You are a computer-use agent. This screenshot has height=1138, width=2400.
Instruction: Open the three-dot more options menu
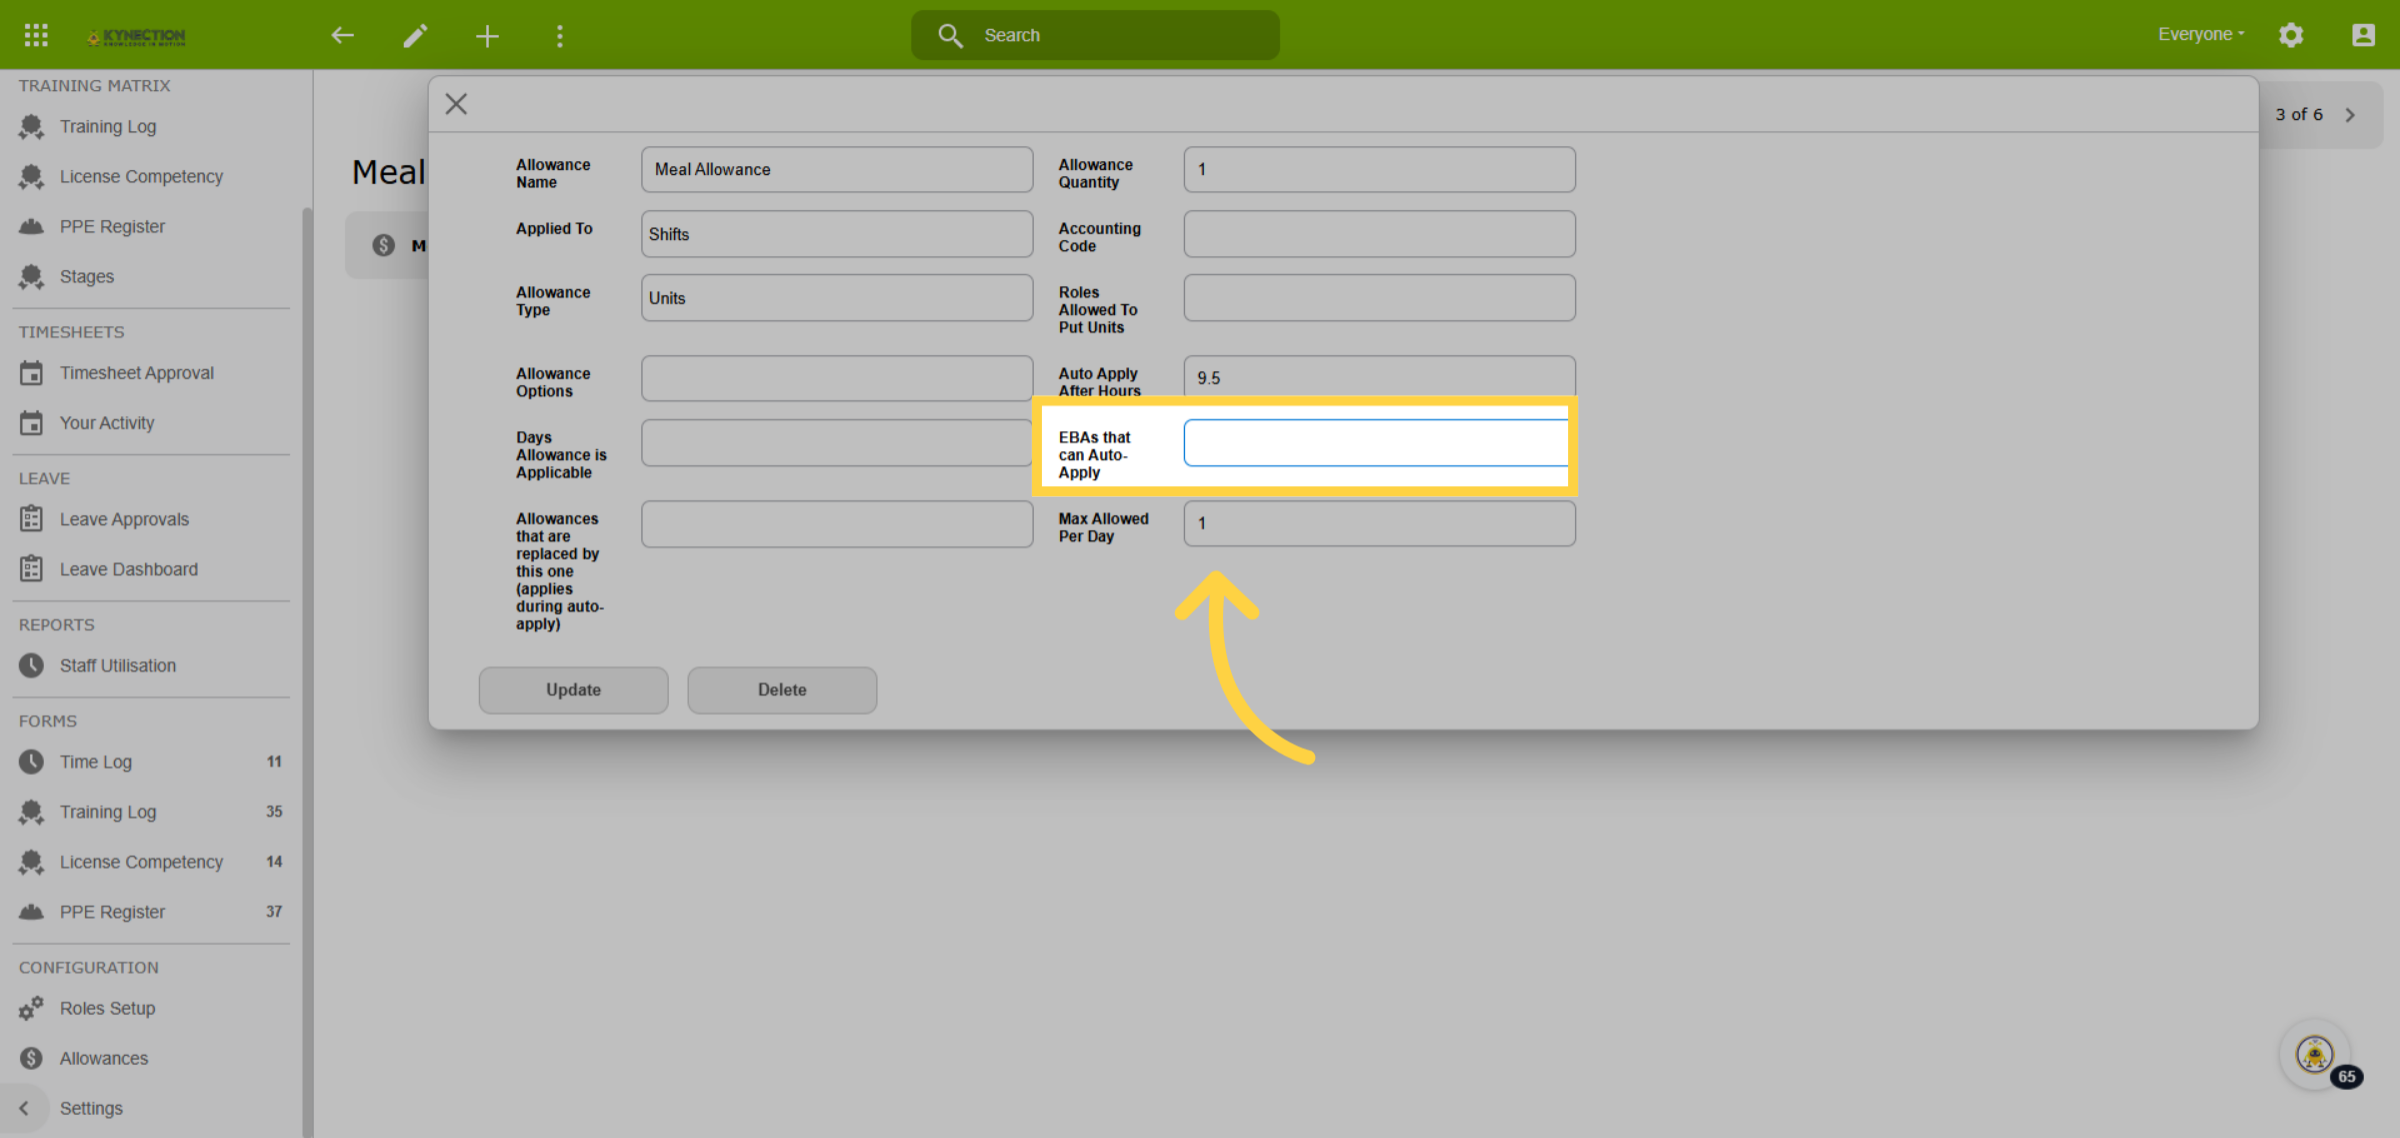tap(560, 36)
